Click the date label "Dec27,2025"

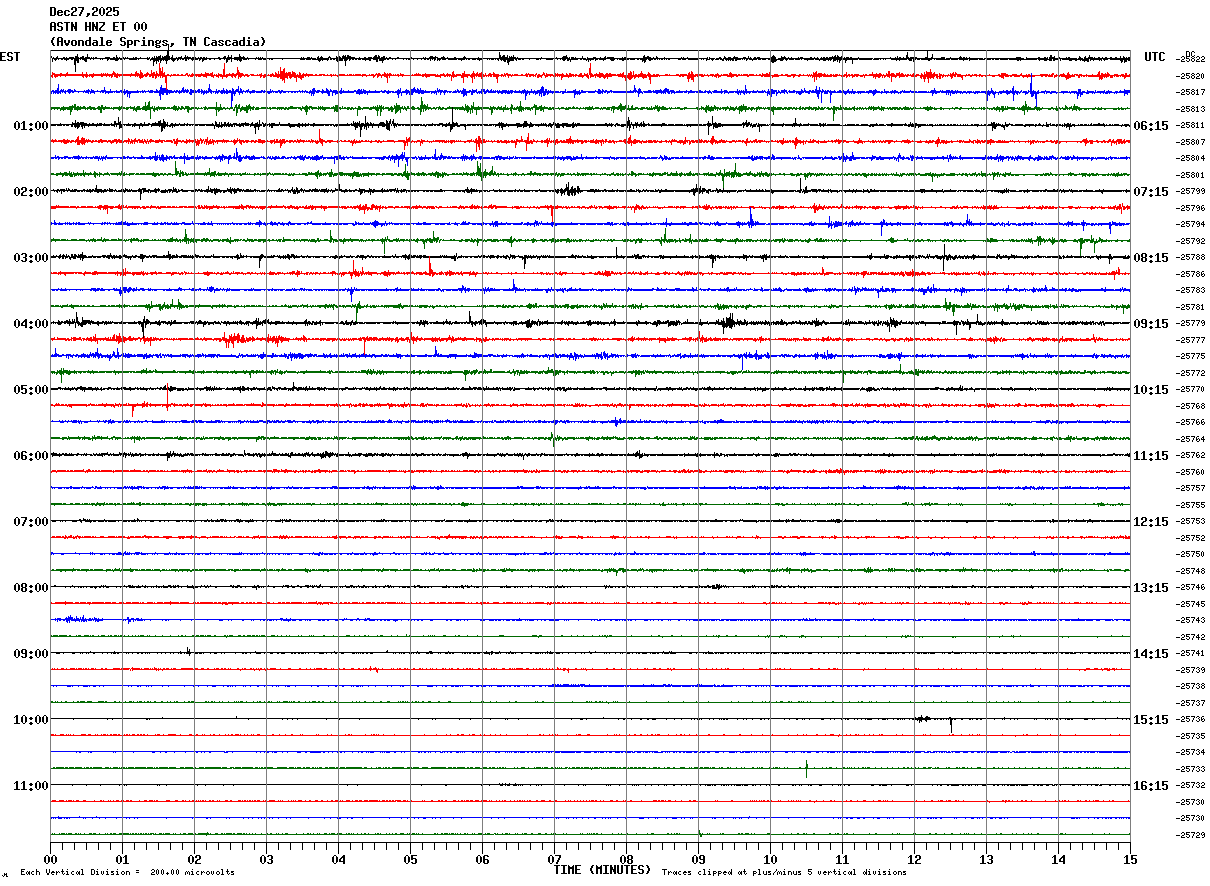pyautogui.click(x=84, y=12)
